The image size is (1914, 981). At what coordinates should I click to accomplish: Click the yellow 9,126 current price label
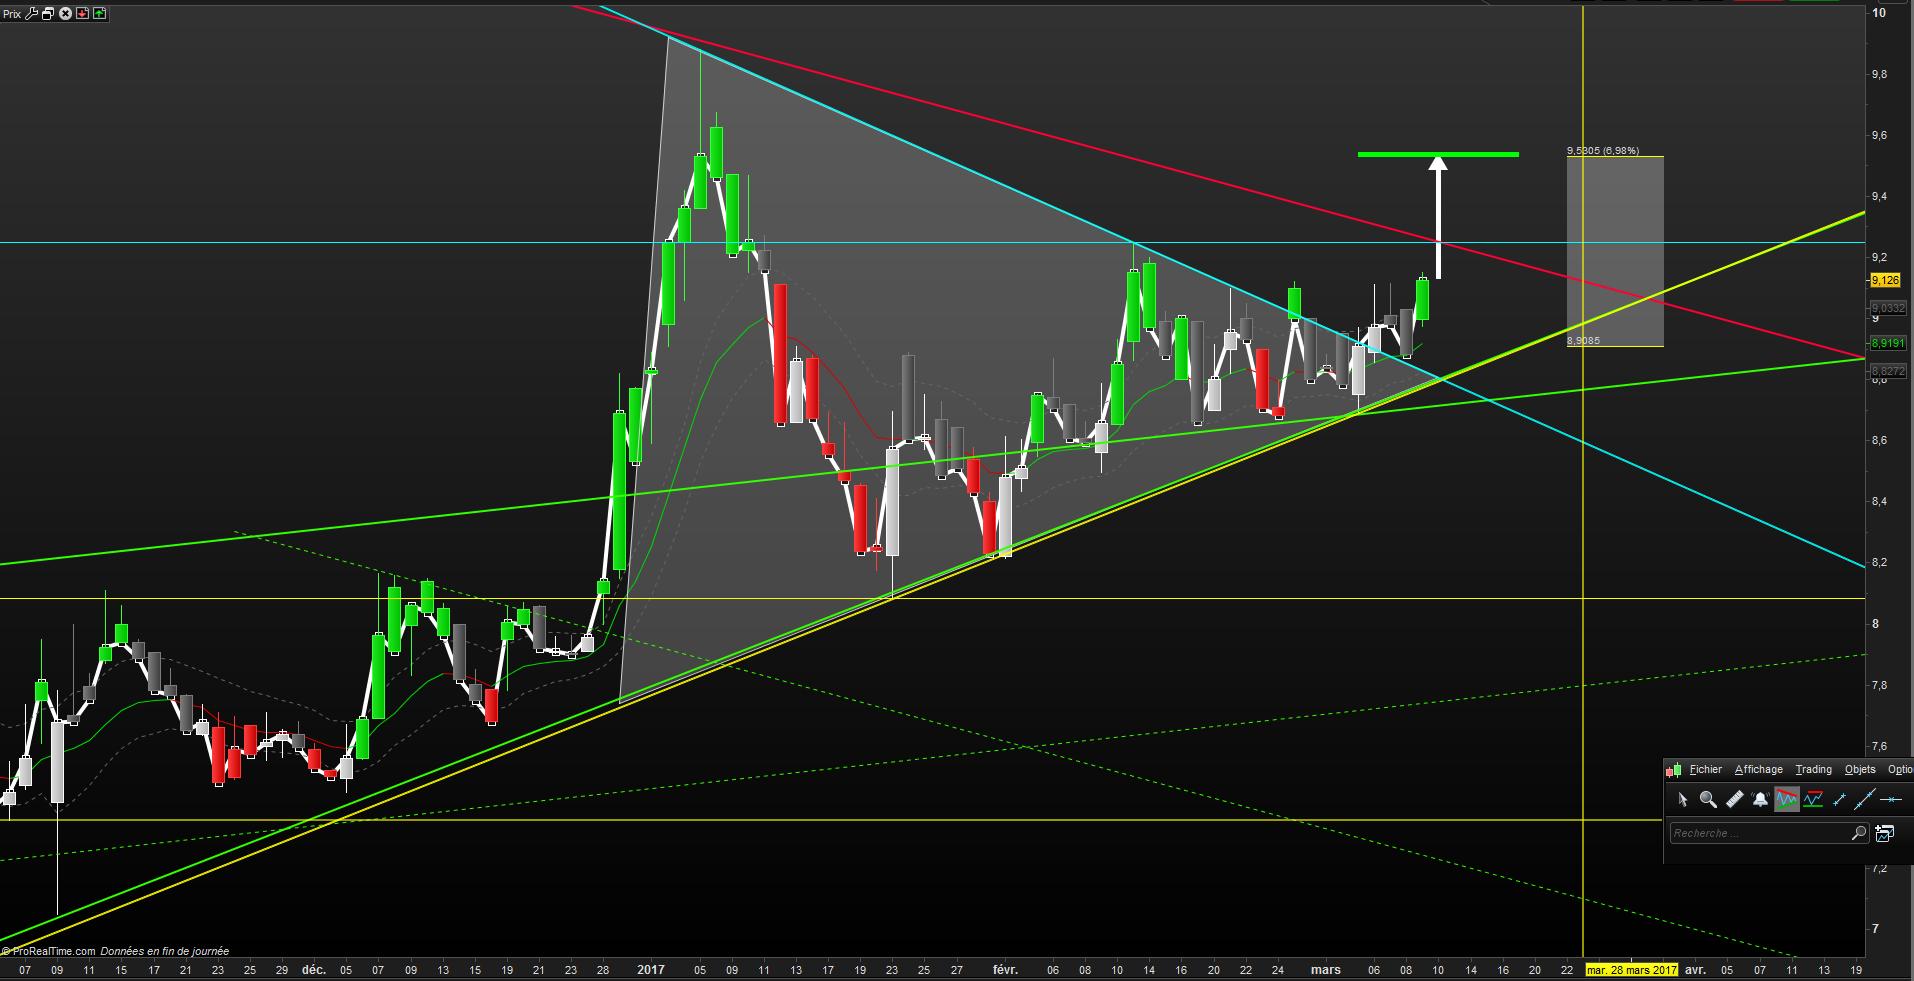[x=1886, y=281]
